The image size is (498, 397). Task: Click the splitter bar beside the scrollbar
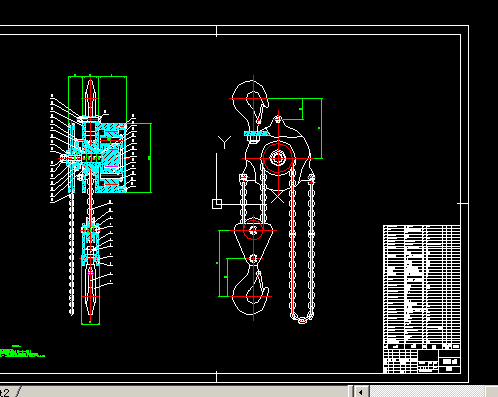point(351,392)
